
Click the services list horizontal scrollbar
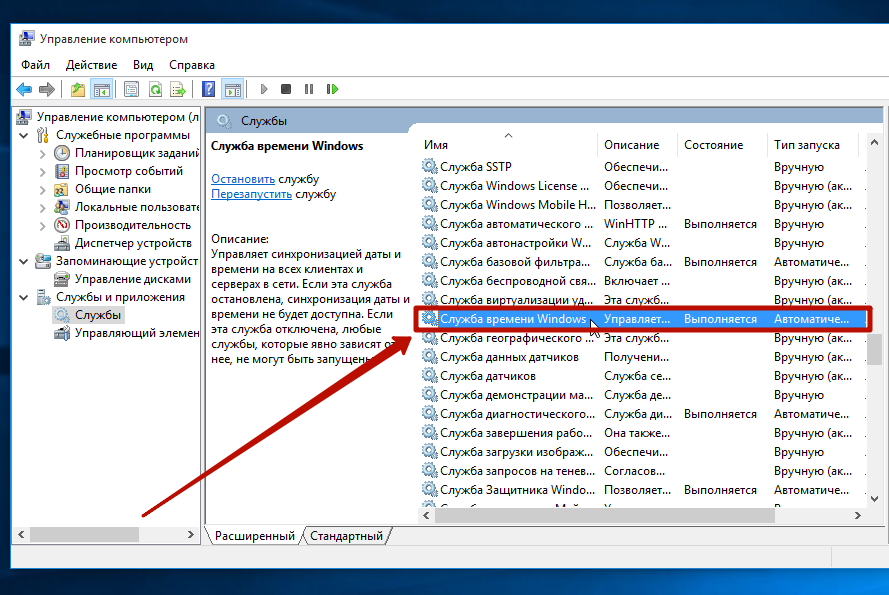pos(600,515)
